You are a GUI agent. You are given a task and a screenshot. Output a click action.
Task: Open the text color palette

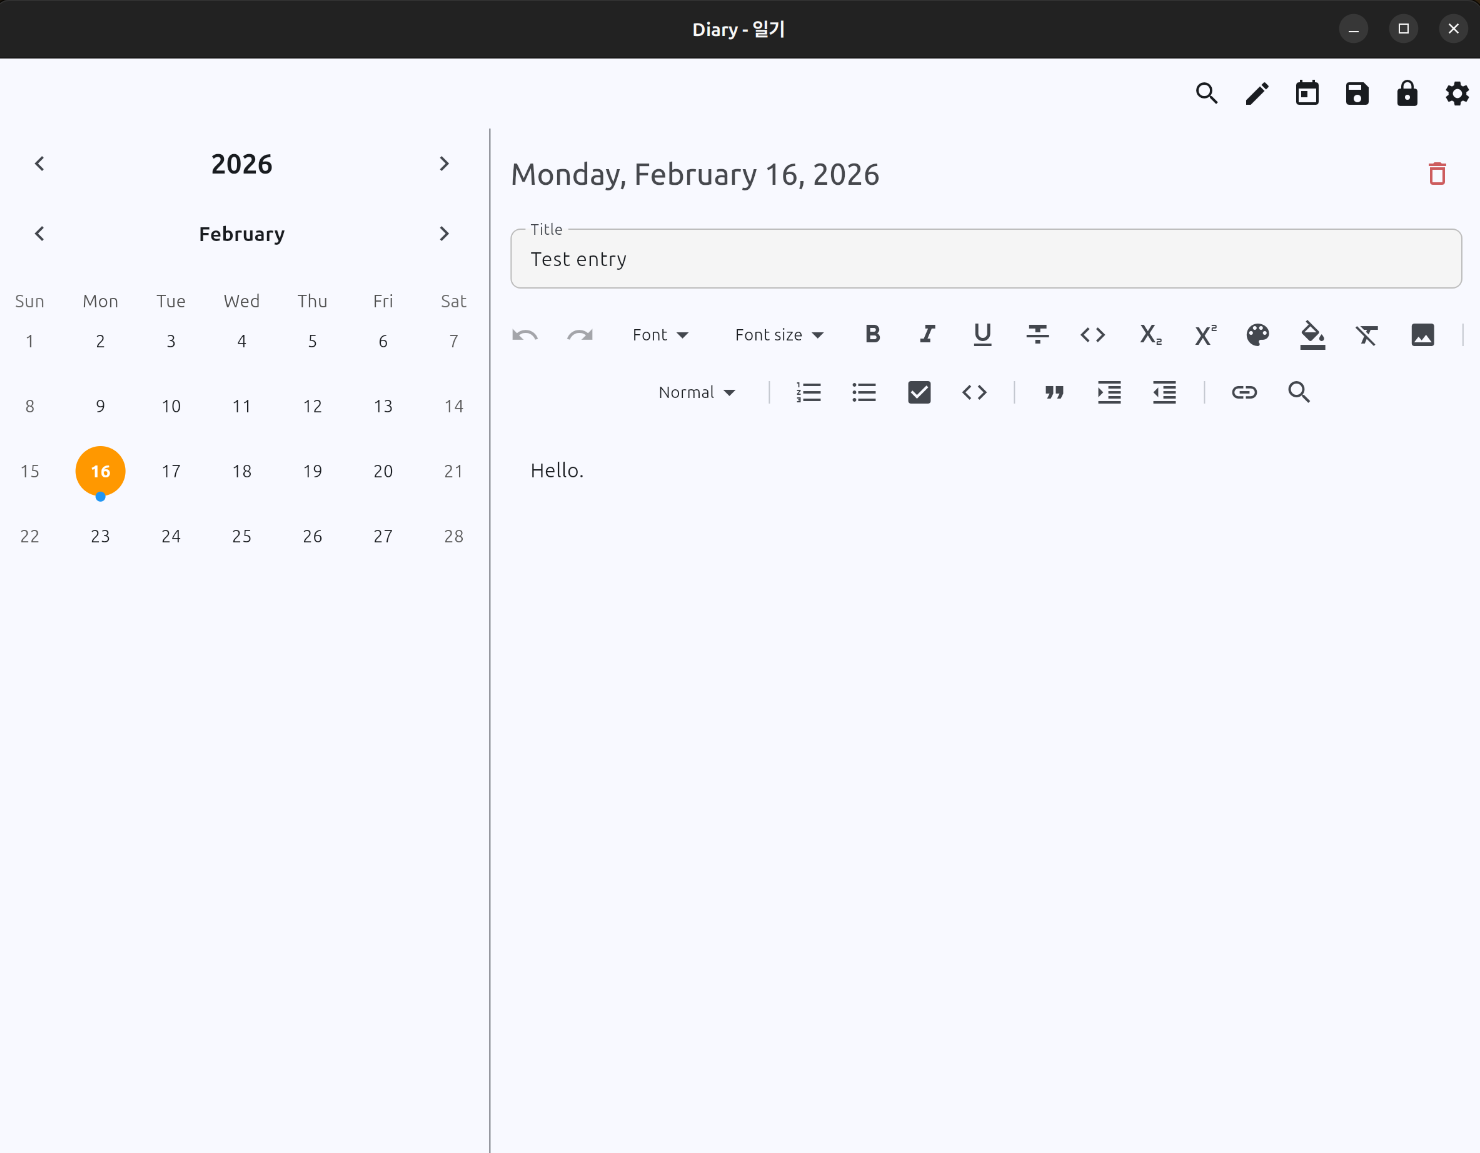pyautogui.click(x=1258, y=335)
